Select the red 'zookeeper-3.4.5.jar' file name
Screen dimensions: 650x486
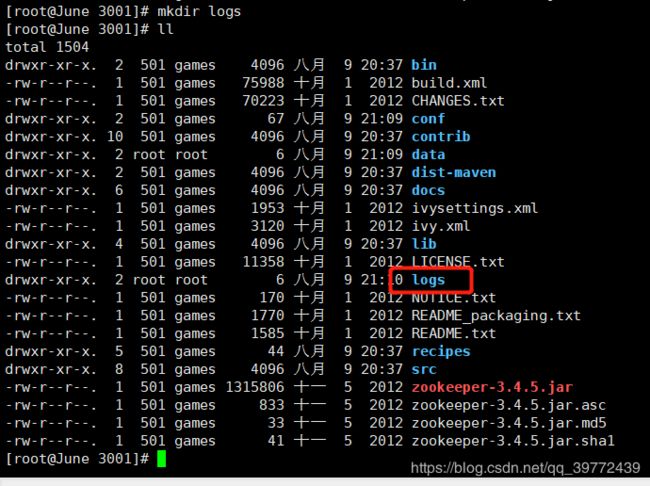click(492, 387)
